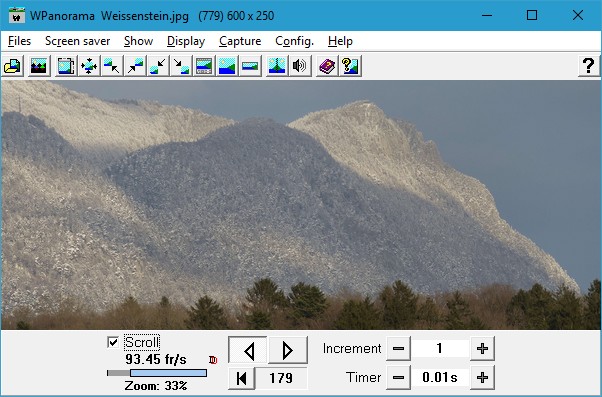Open the Config. menu
602x397 pixels.
tap(294, 41)
